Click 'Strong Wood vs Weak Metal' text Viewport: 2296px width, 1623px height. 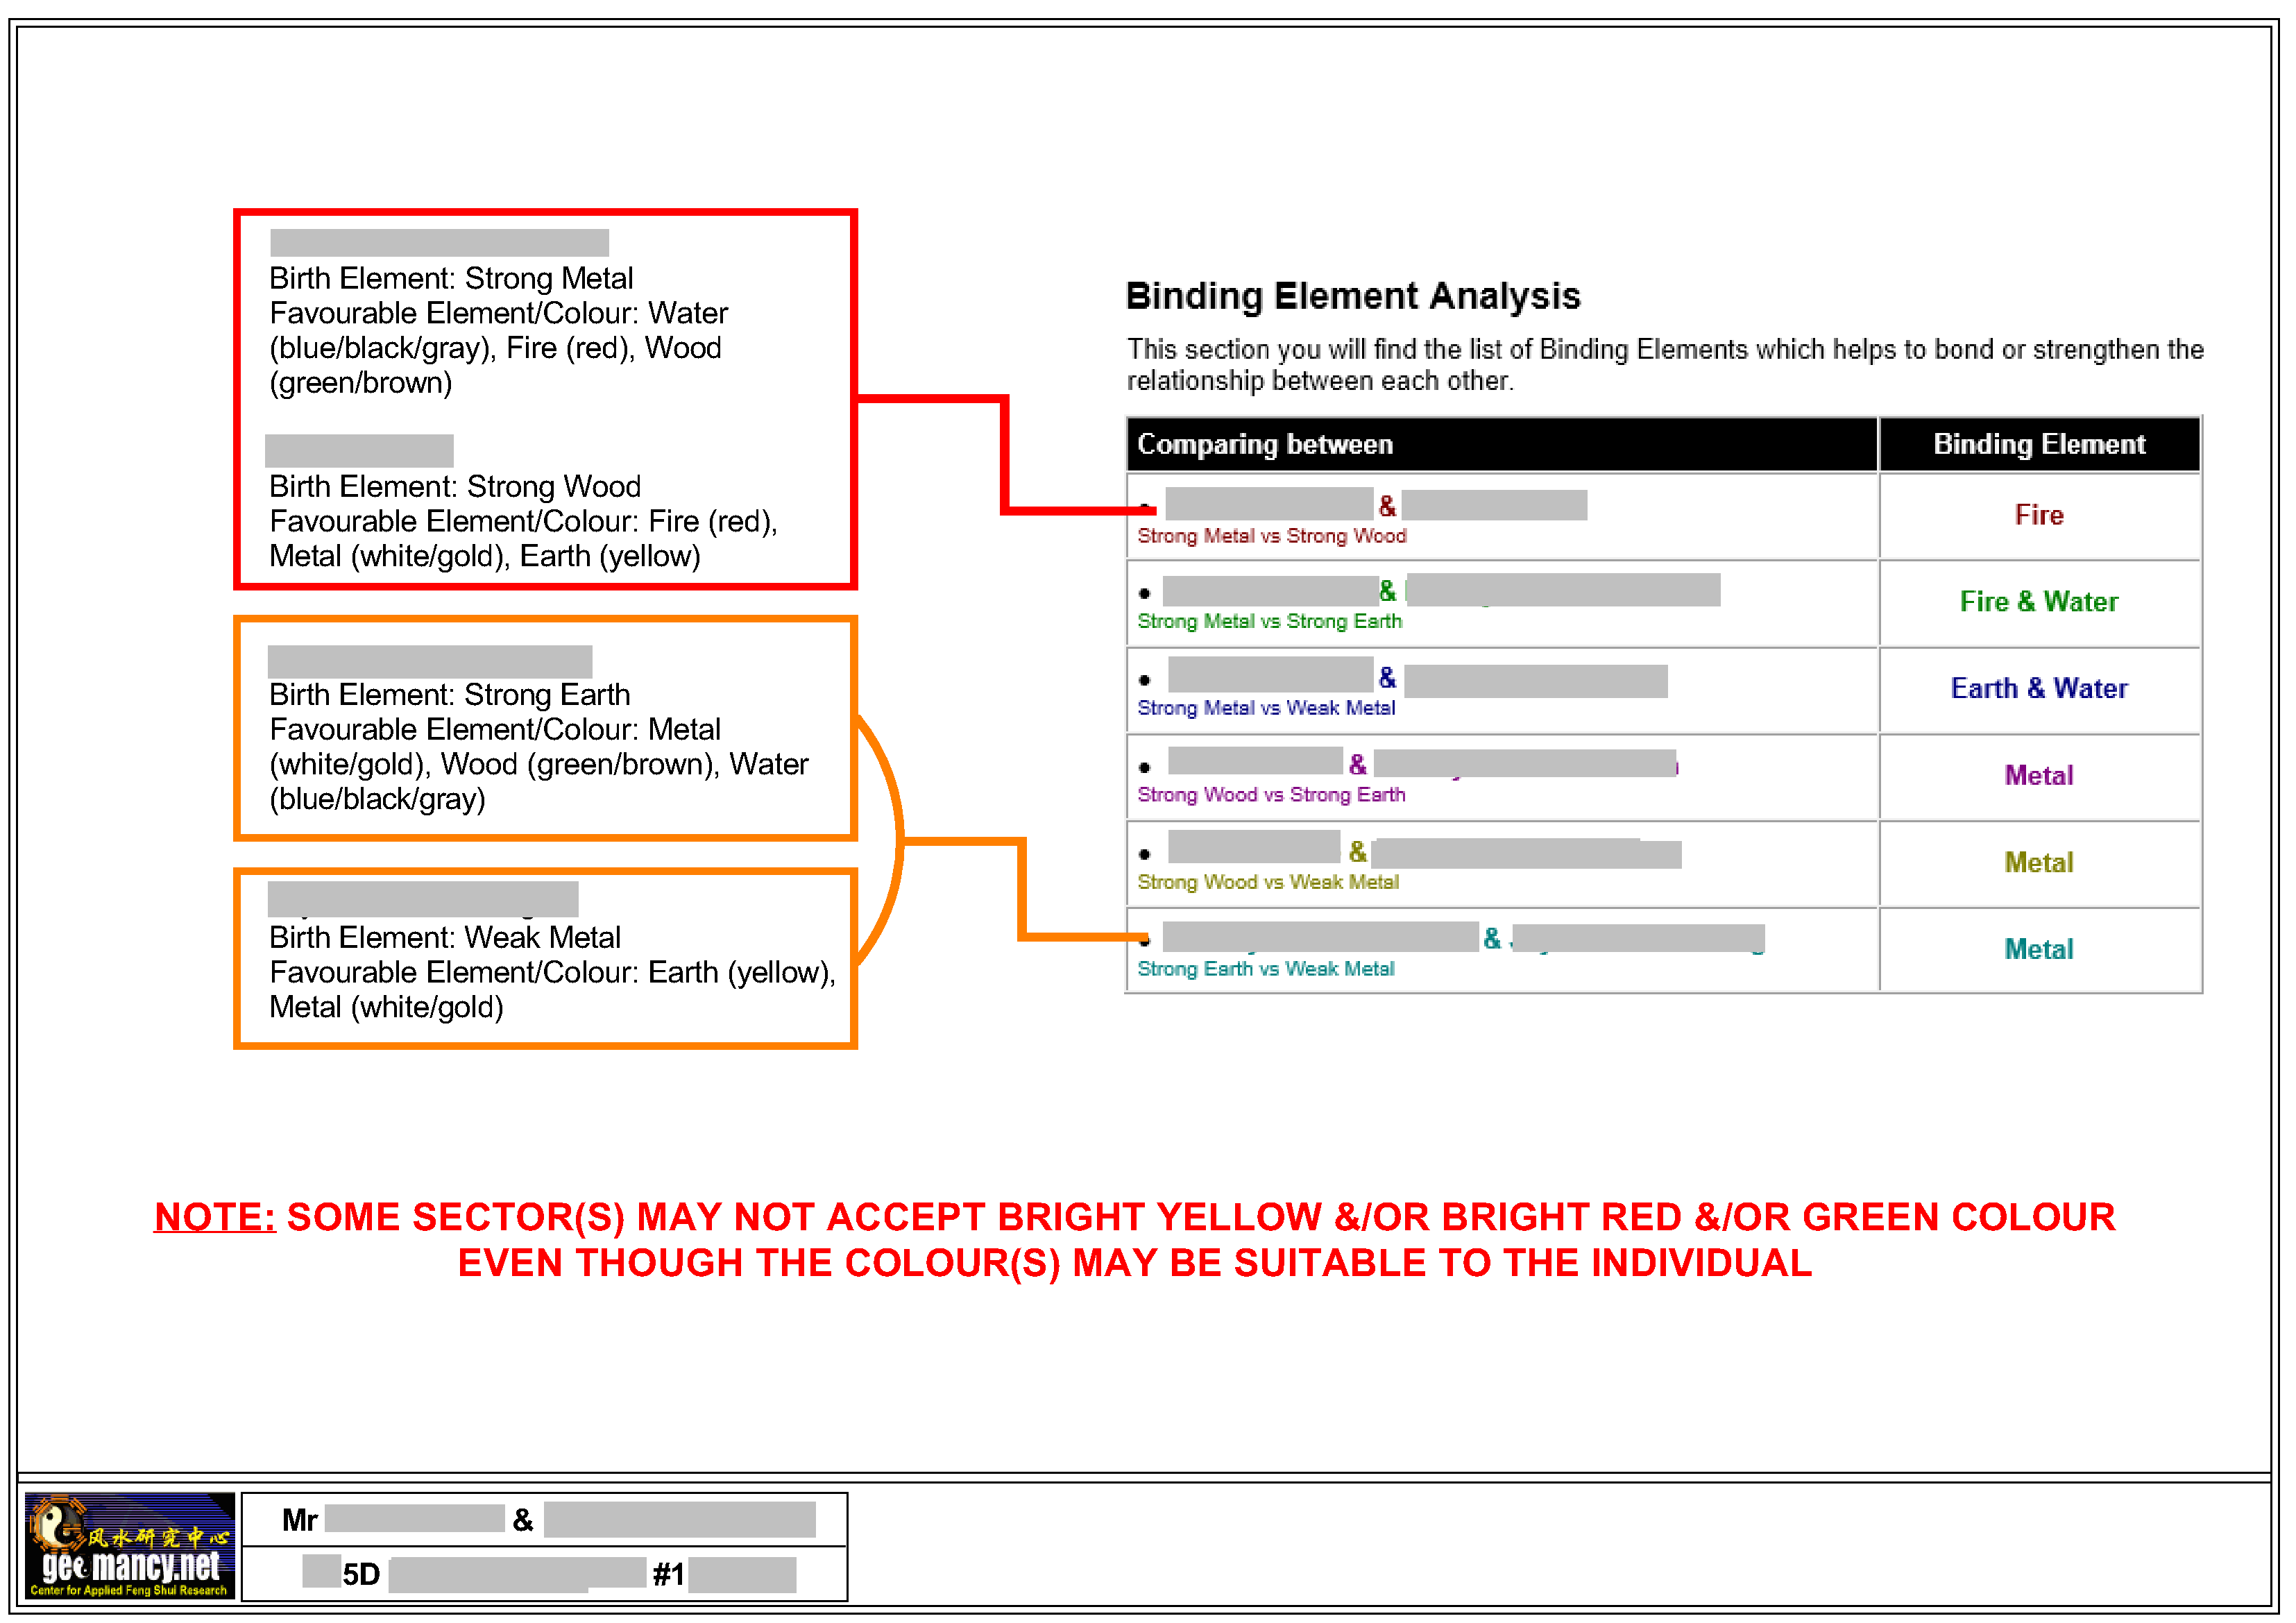click(x=1268, y=883)
